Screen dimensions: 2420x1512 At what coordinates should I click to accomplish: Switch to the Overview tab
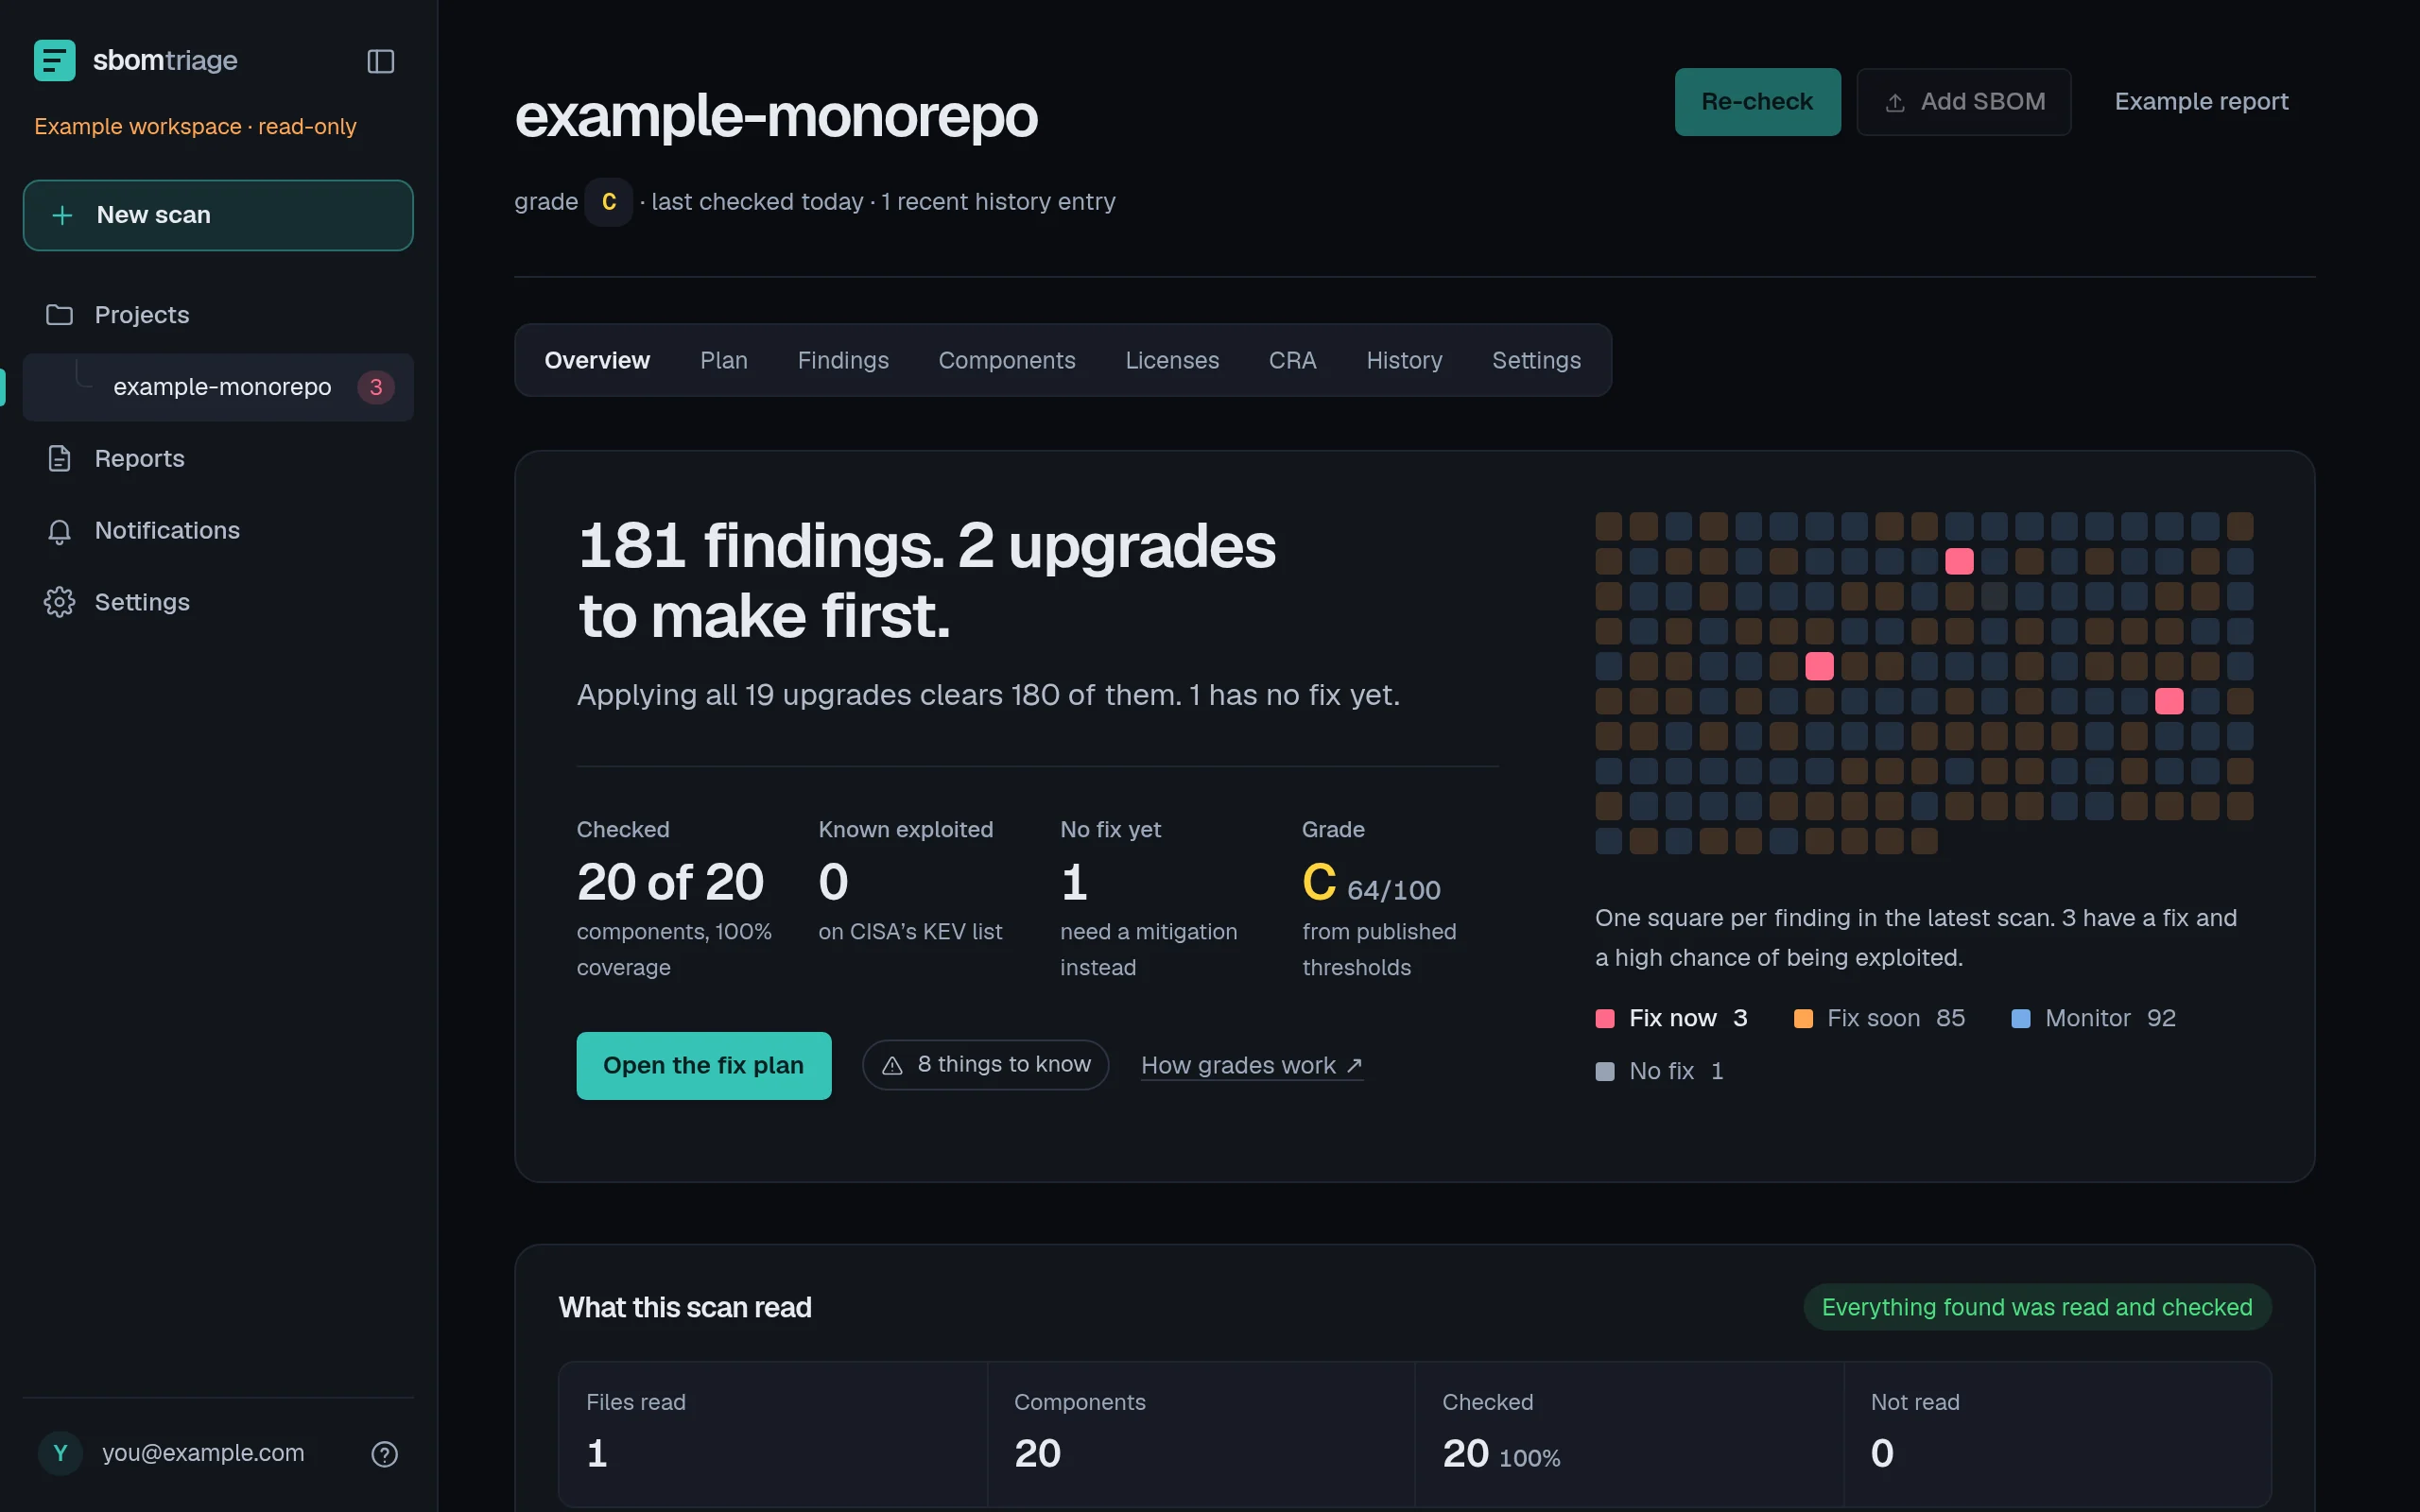597,360
